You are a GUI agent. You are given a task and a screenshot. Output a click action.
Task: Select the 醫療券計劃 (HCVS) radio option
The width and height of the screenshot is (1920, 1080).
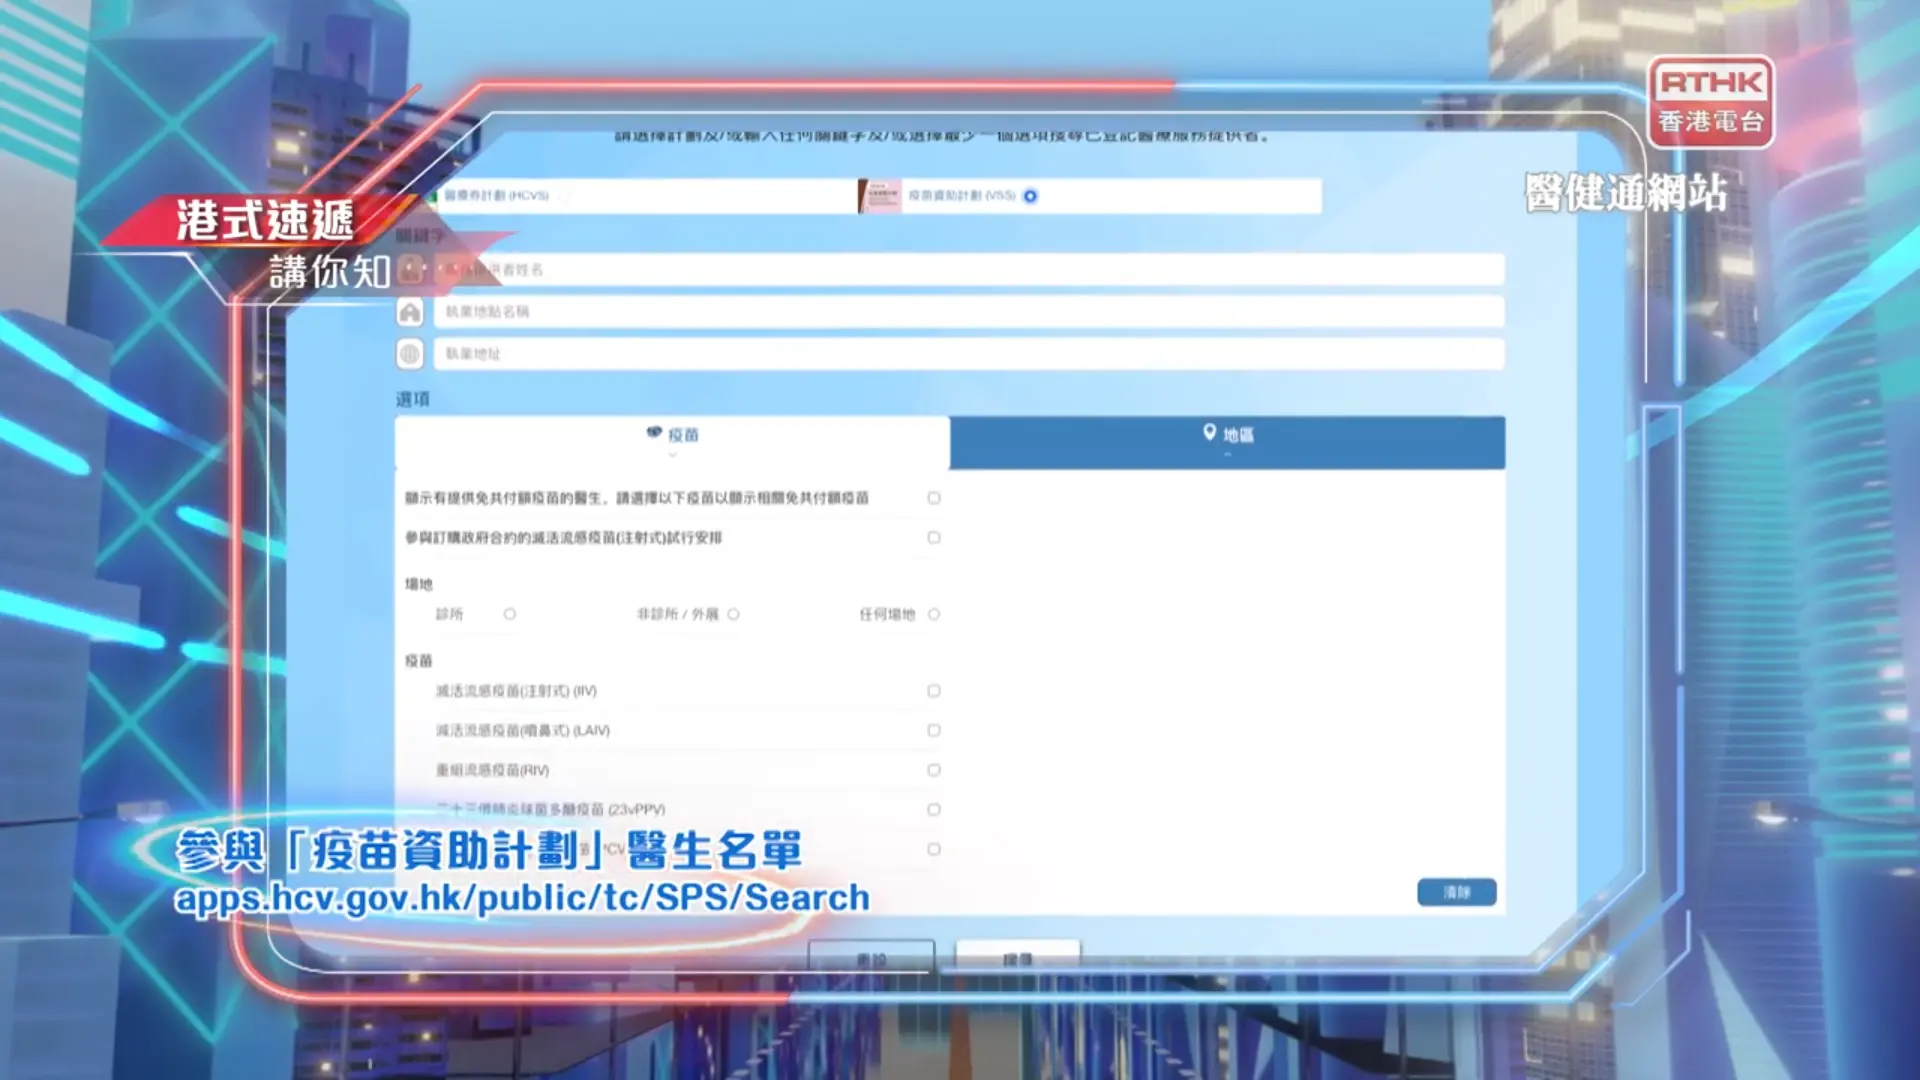(x=565, y=196)
